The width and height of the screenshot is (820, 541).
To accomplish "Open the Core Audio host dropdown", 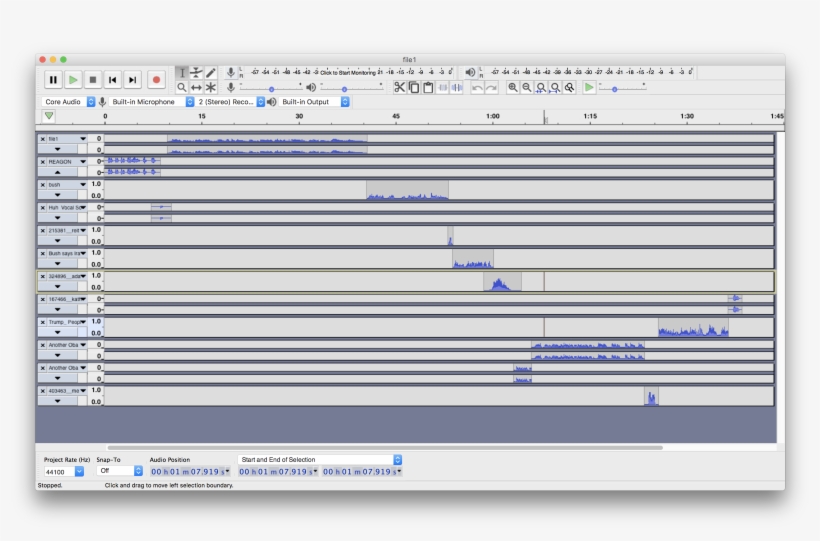I will 68,102.
